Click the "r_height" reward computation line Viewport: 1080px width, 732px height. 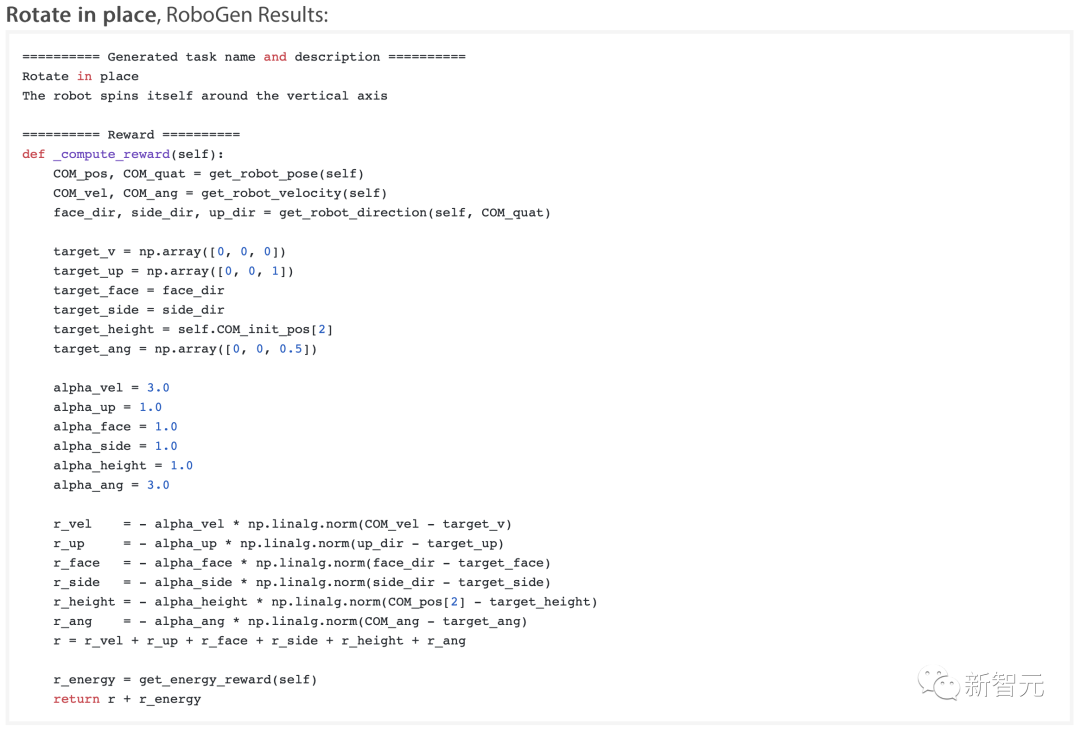(x=325, y=602)
